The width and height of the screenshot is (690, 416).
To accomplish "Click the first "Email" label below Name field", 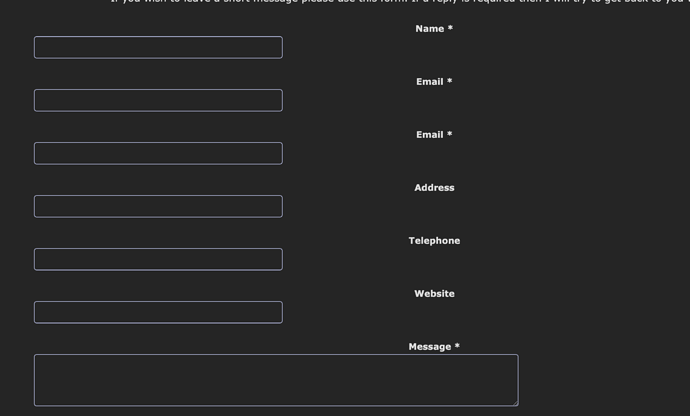I will tap(430, 82).
